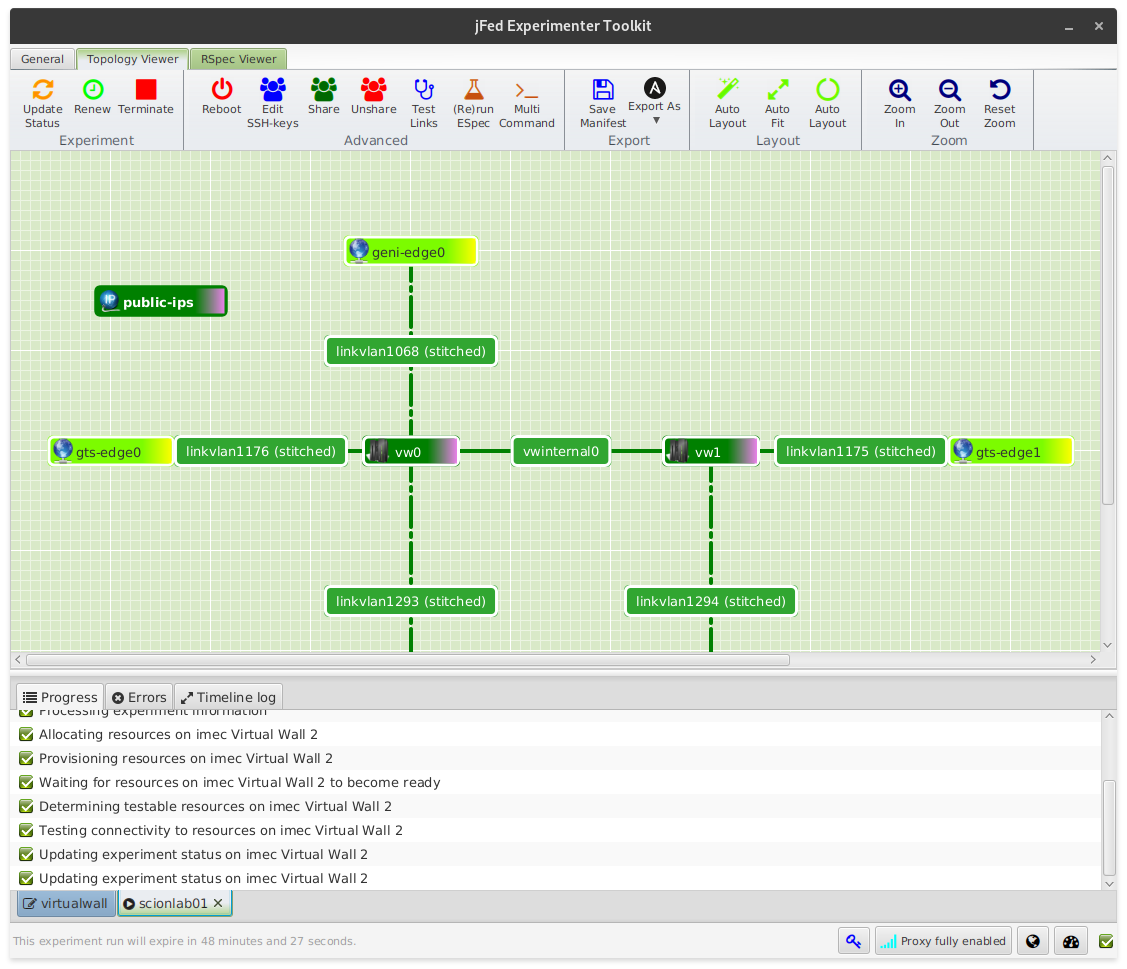Viewport: 1127px width, 969px height.
Task: Run Test Links with the stethoscope icon
Action: pyautogui.click(x=423, y=90)
